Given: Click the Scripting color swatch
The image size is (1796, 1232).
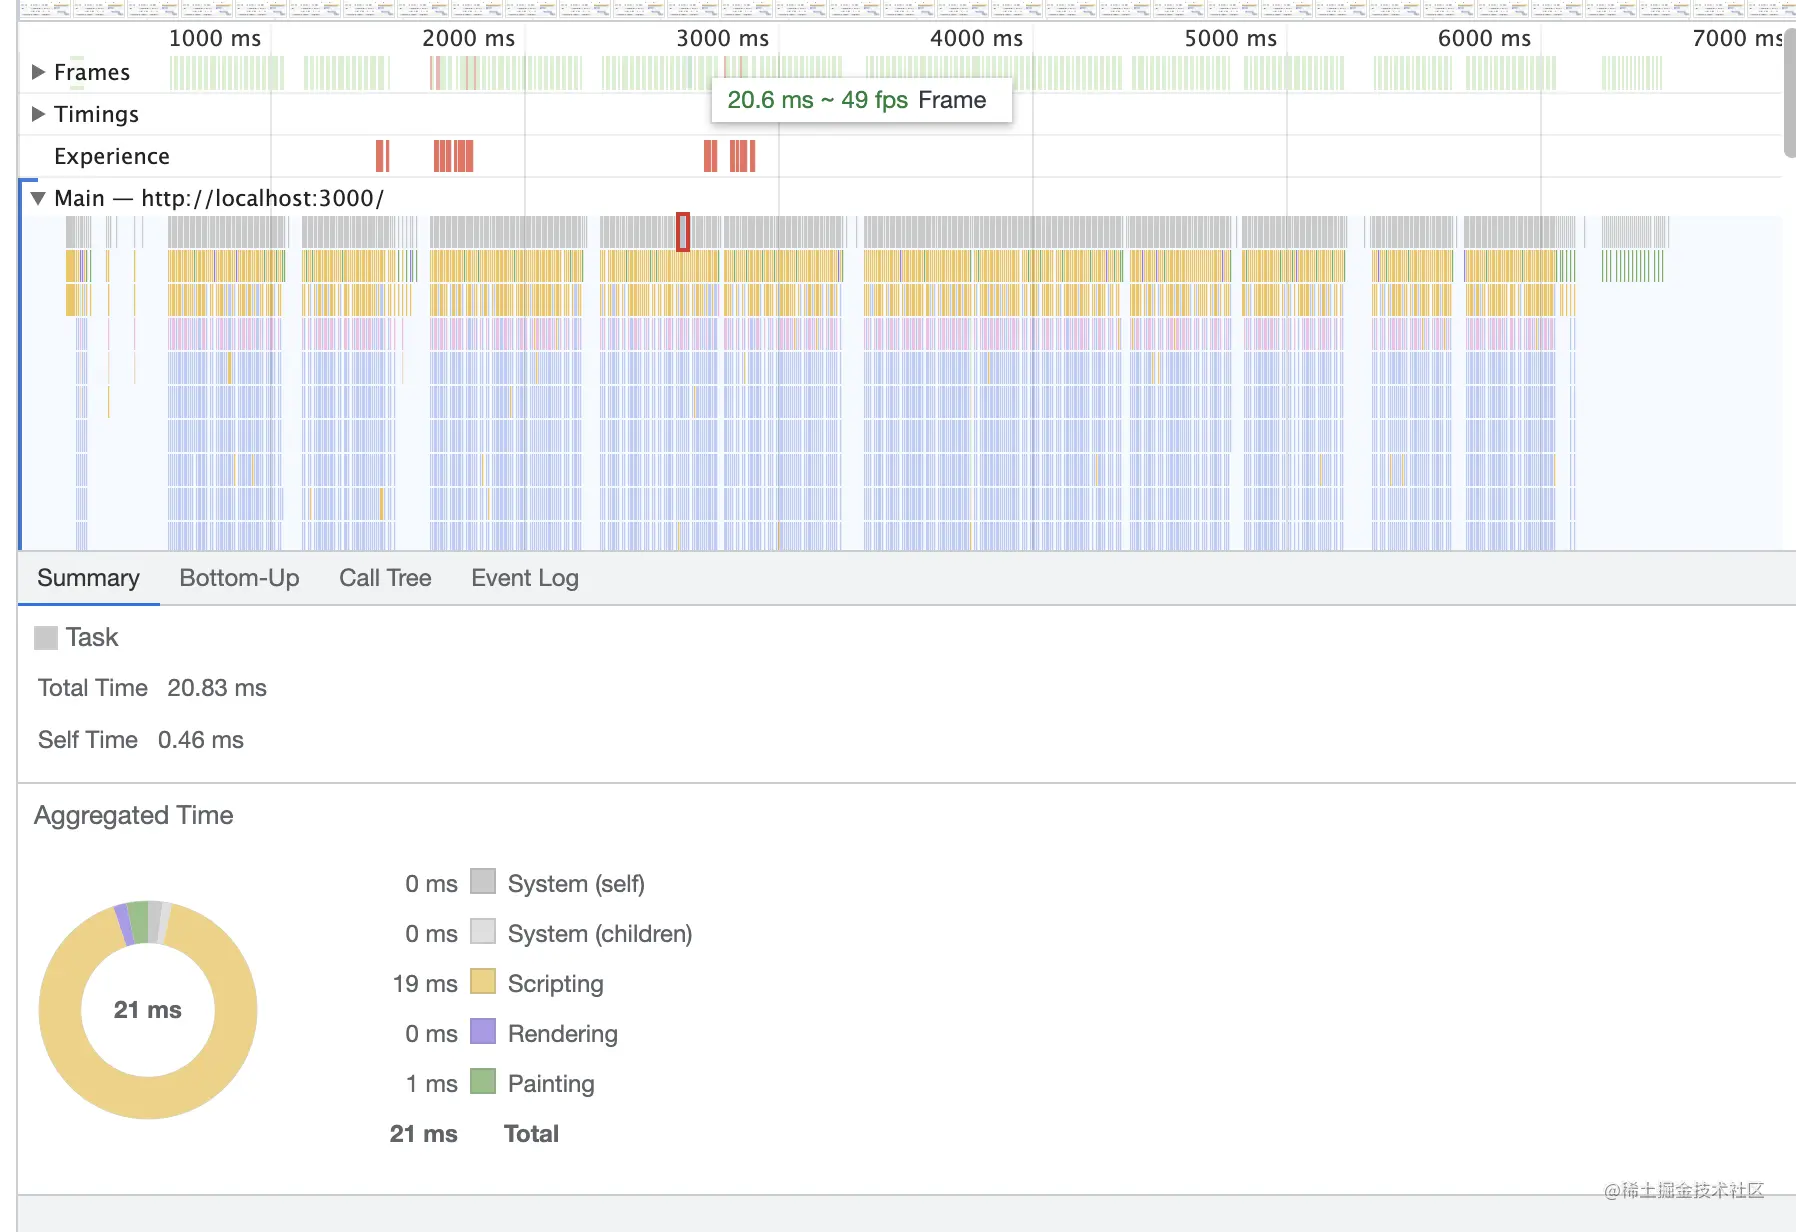Looking at the screenshot, I should [x=483, y=982].
